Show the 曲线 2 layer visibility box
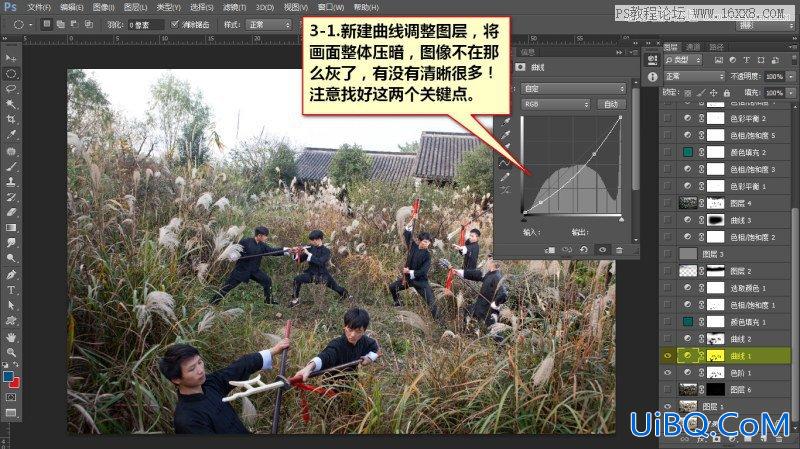Screen dimensions: 800x449 pyautogui.click(x=667, y=339)
